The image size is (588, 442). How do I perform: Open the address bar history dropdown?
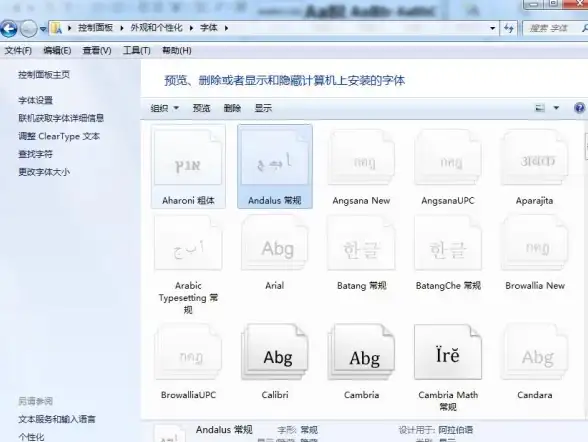492,28
